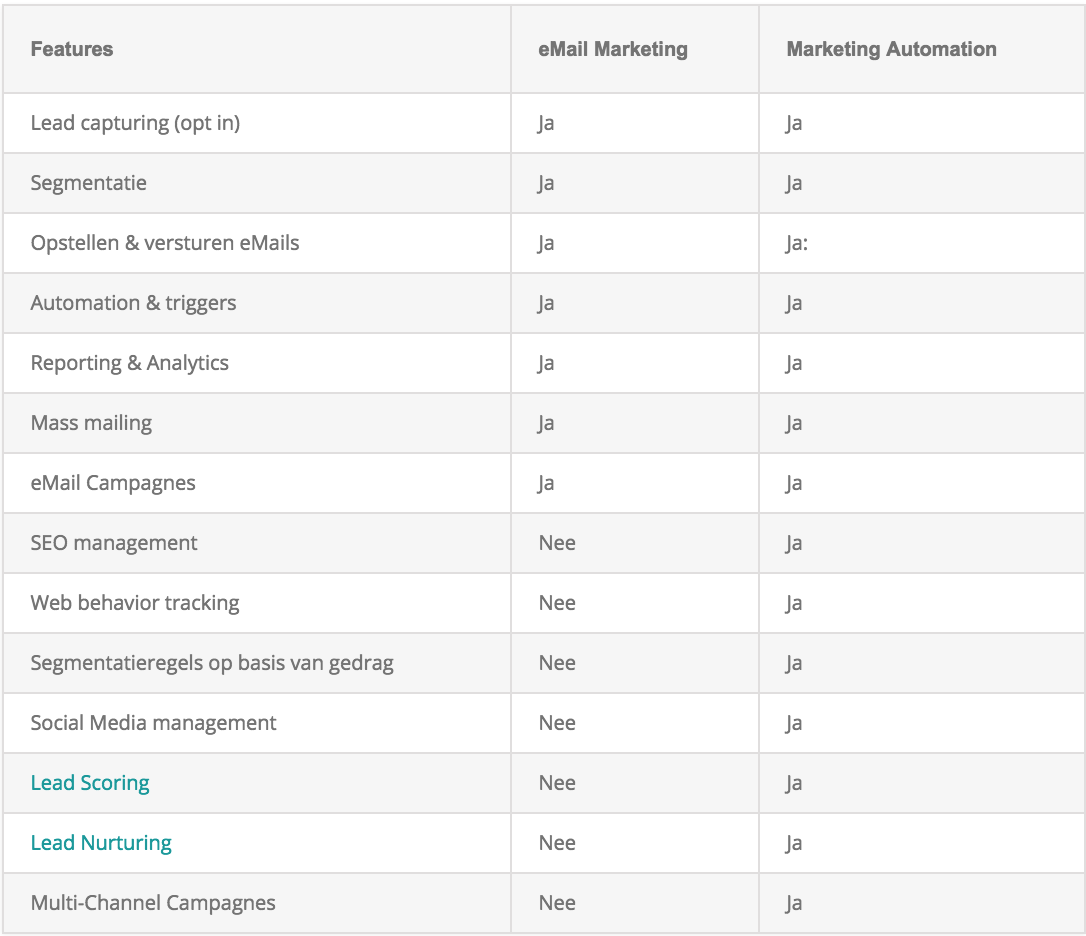Screen dimensions: 1086x936
Task: Click the Features column header
Action: (72, 49)
